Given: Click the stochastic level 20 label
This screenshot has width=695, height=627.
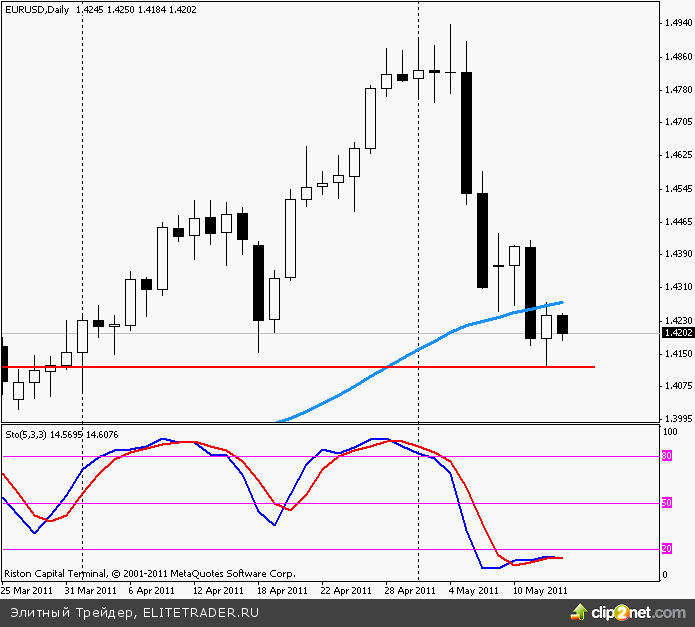Looking at the screenshot, I should [x=666, y=549].
